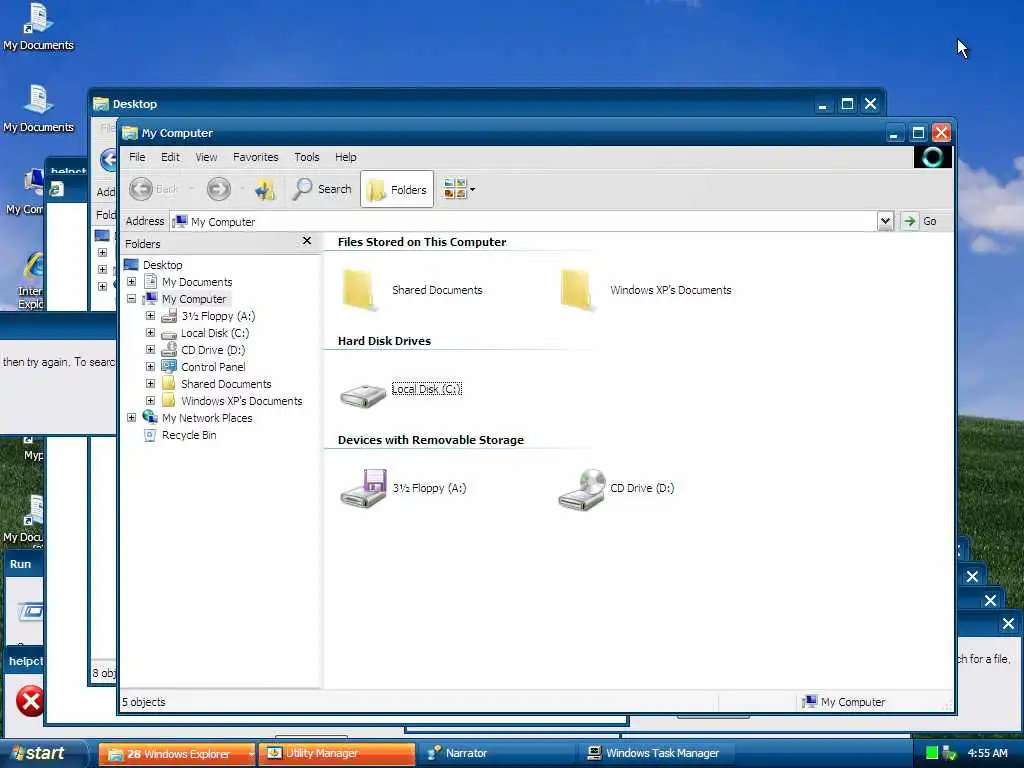Screen dimensions: 1024x768
Task: Open the Views dropdown icon
Action: point(459,189)
